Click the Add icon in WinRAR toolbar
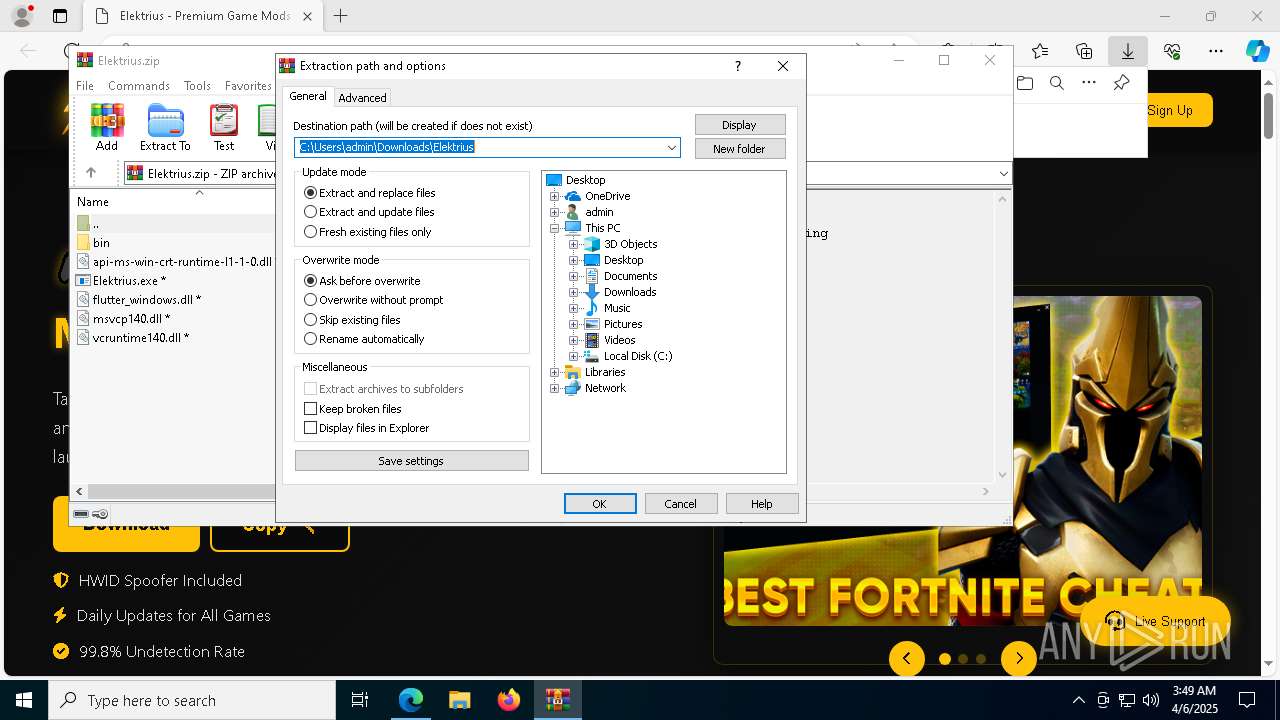Viewport: 1280px width, 720px height. [x=107, y=127]
